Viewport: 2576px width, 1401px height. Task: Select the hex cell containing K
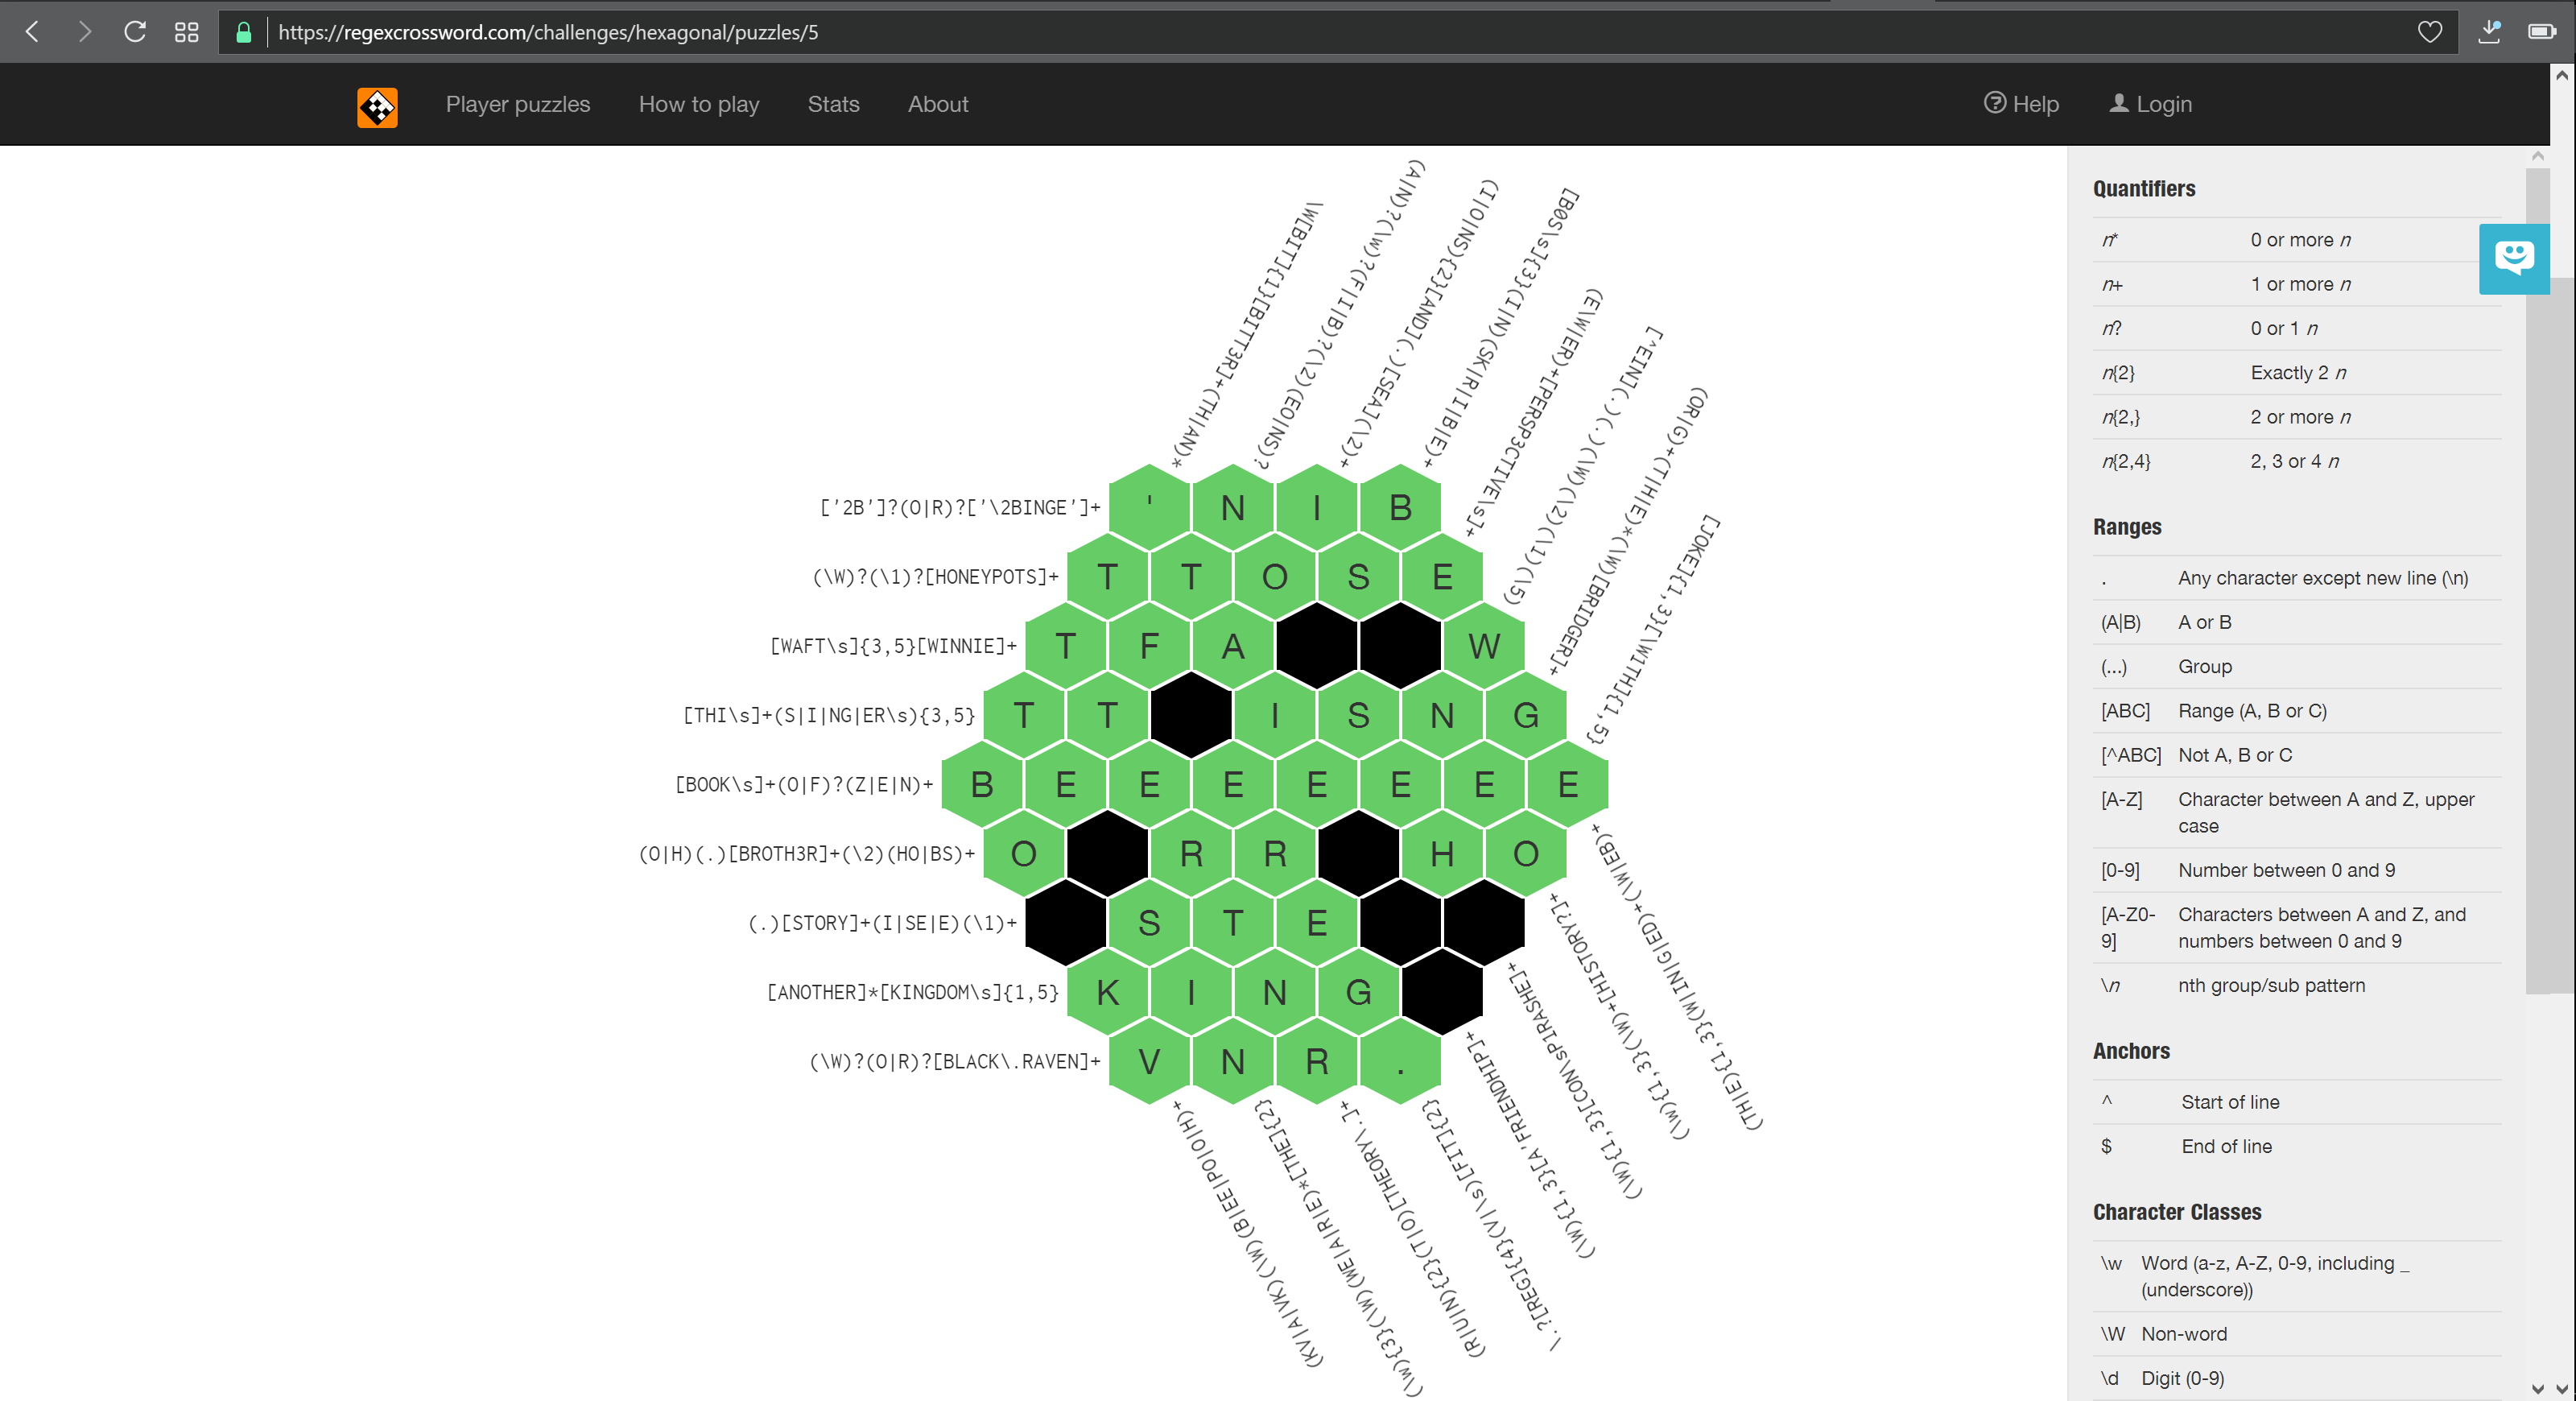[1107, 992]
